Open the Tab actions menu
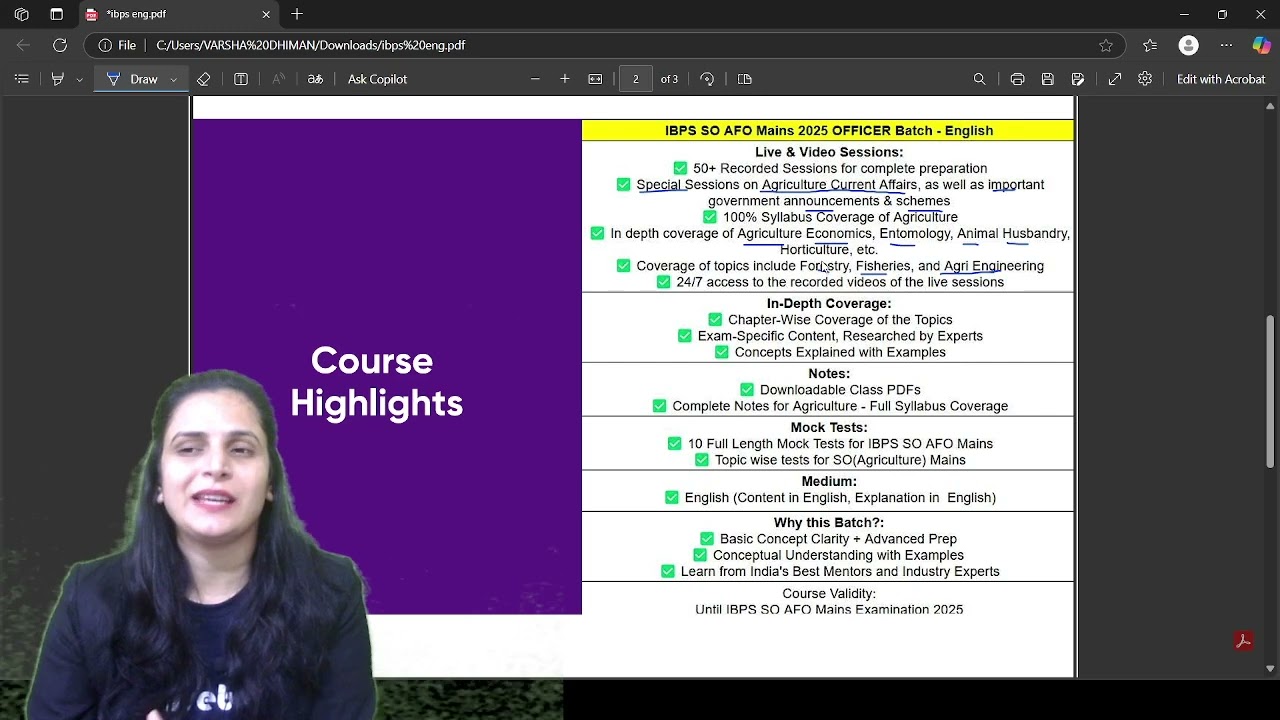The width and height of the screenshot is (1280, 720). (56, 15)
